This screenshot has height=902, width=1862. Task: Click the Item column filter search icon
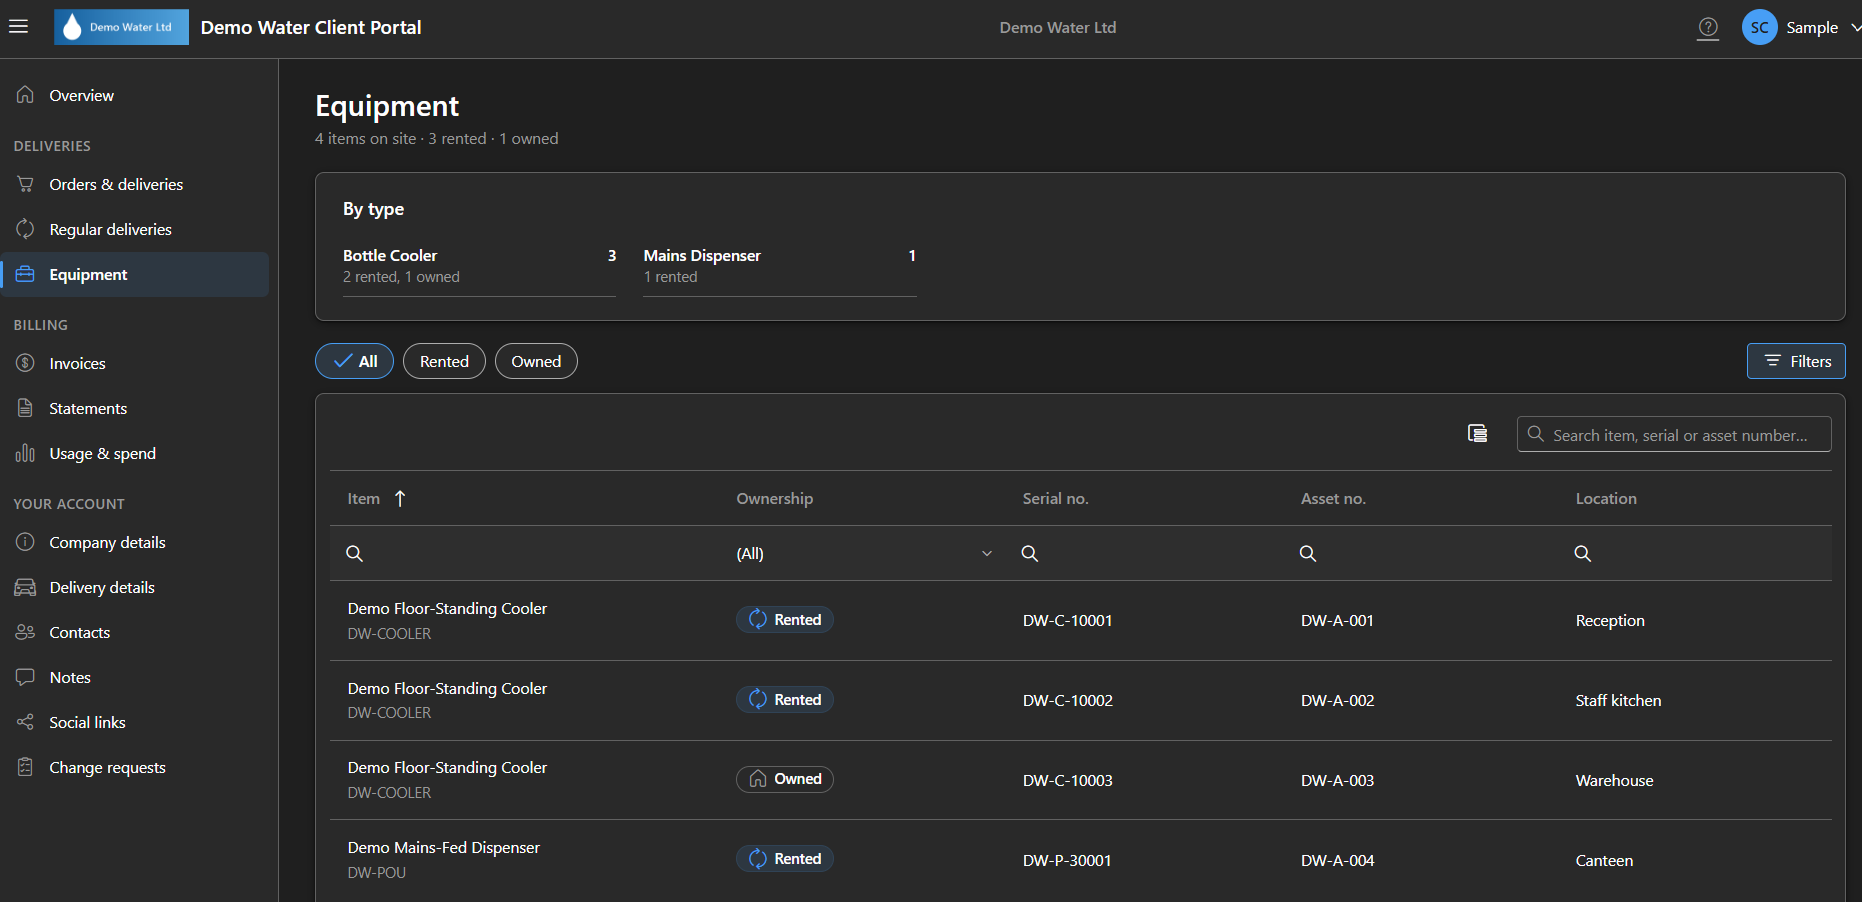click(354, 553)
